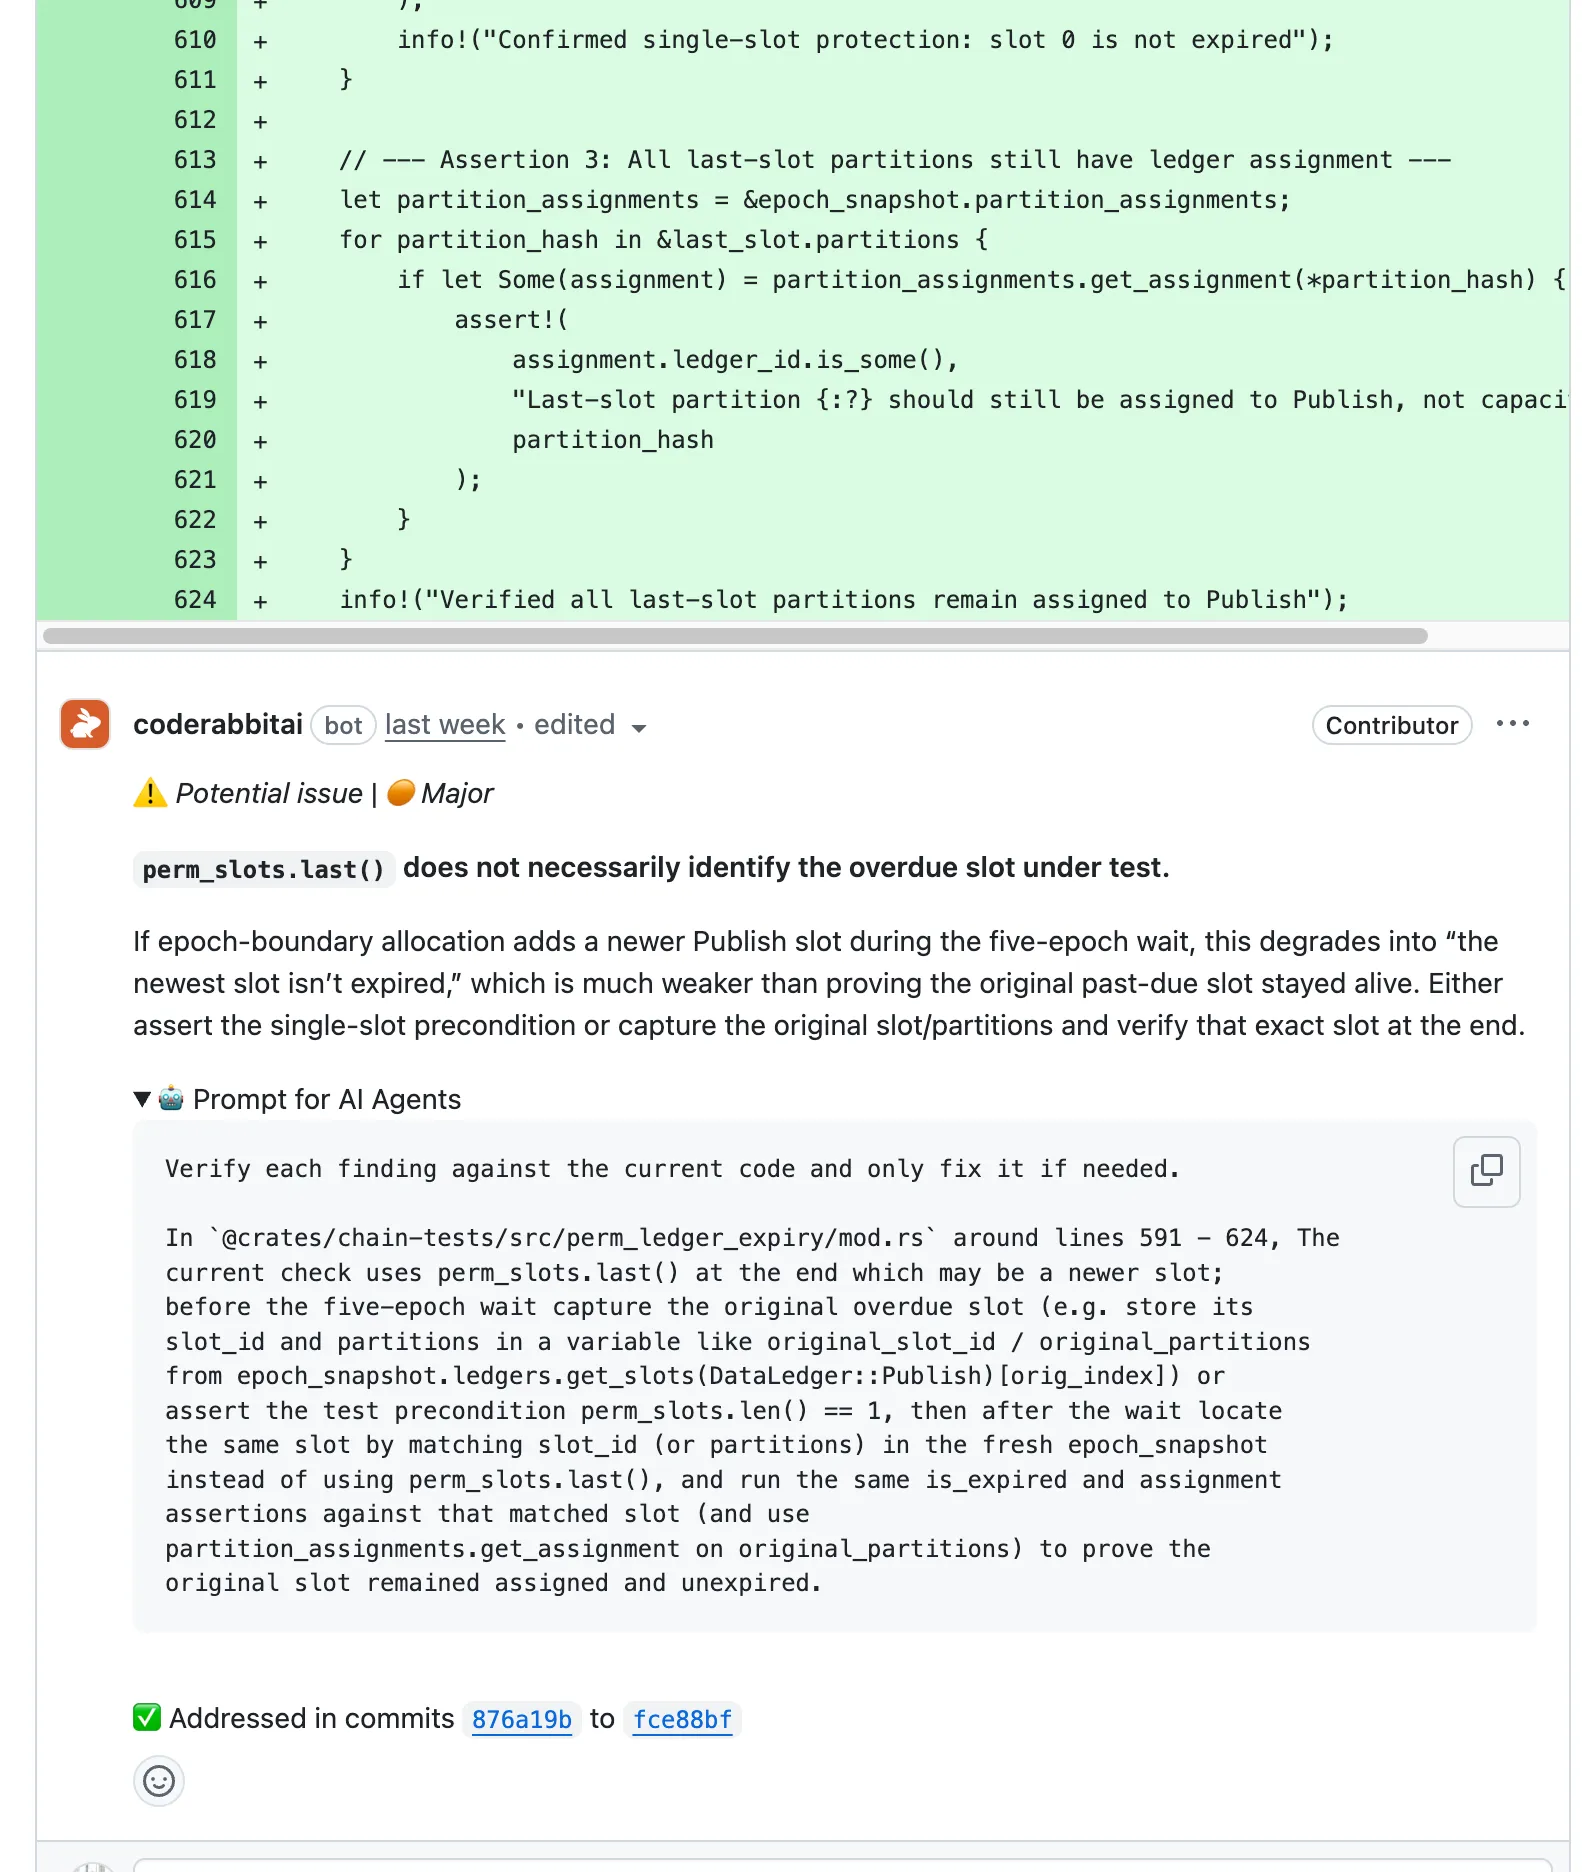Open the coderabbitai bot avatar
The width and height of the screenshot is (1582, 1872).
pyautogui.click(x=84, y=723)
